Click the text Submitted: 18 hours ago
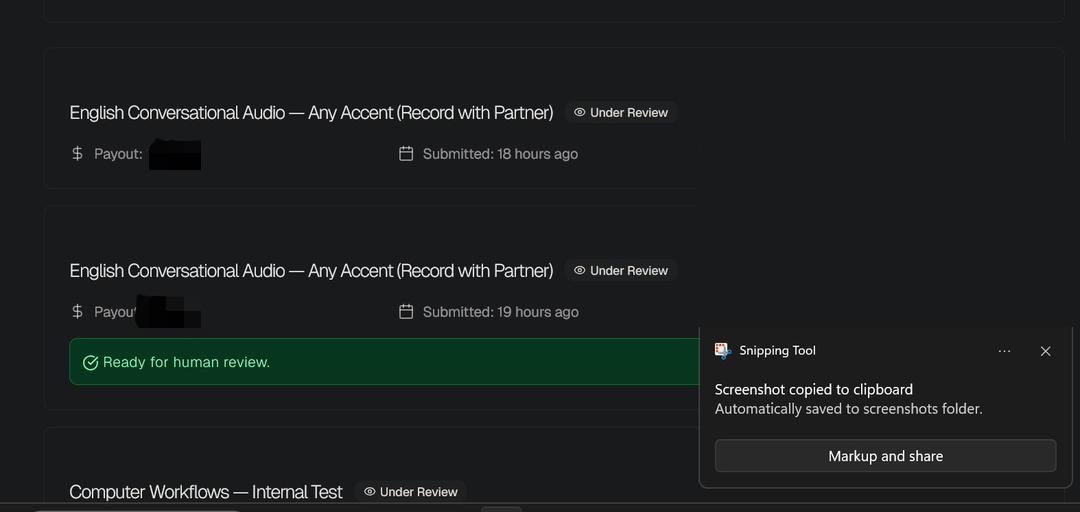The height and width of the screenshot is (512, 1080). pos(501,154)
